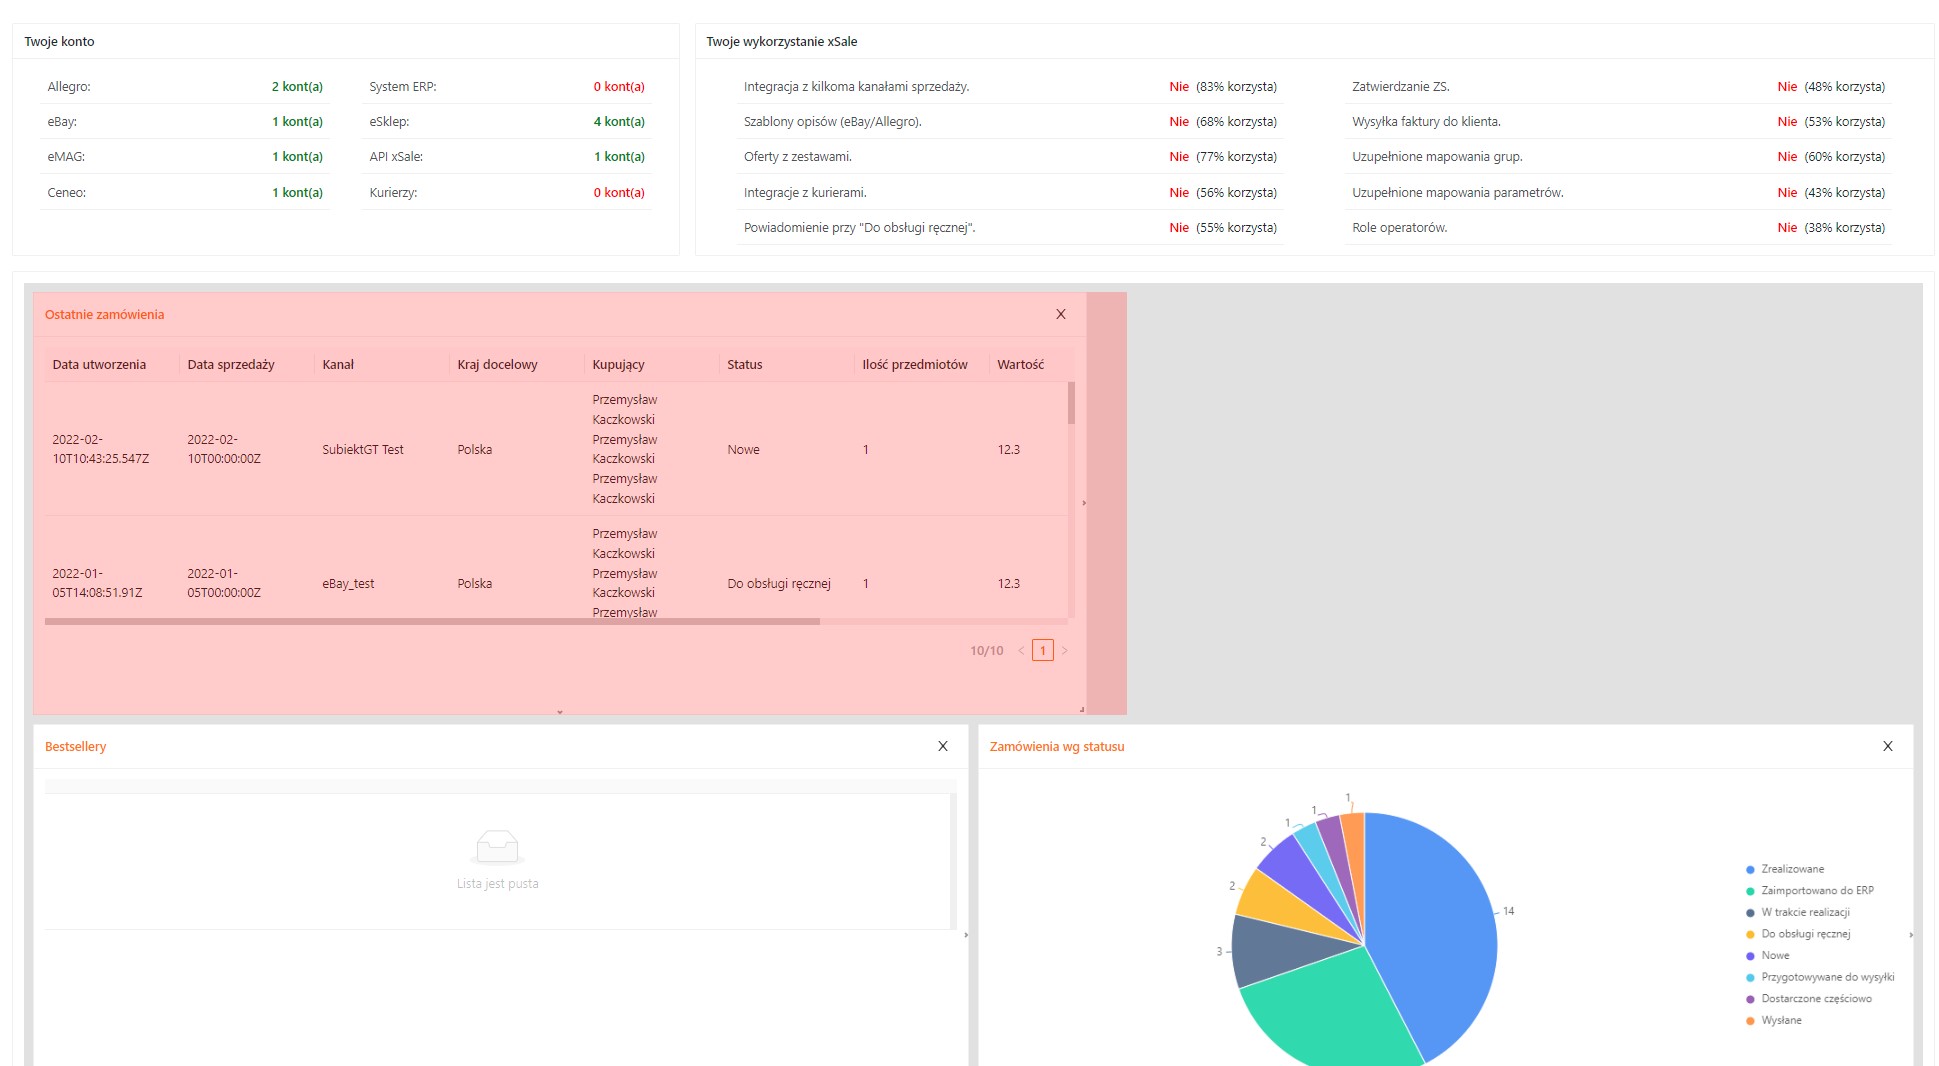Hide Zaimportowano do ERP legend entry
This screenshot has height=1066, width=1939.
point(1816,891)
